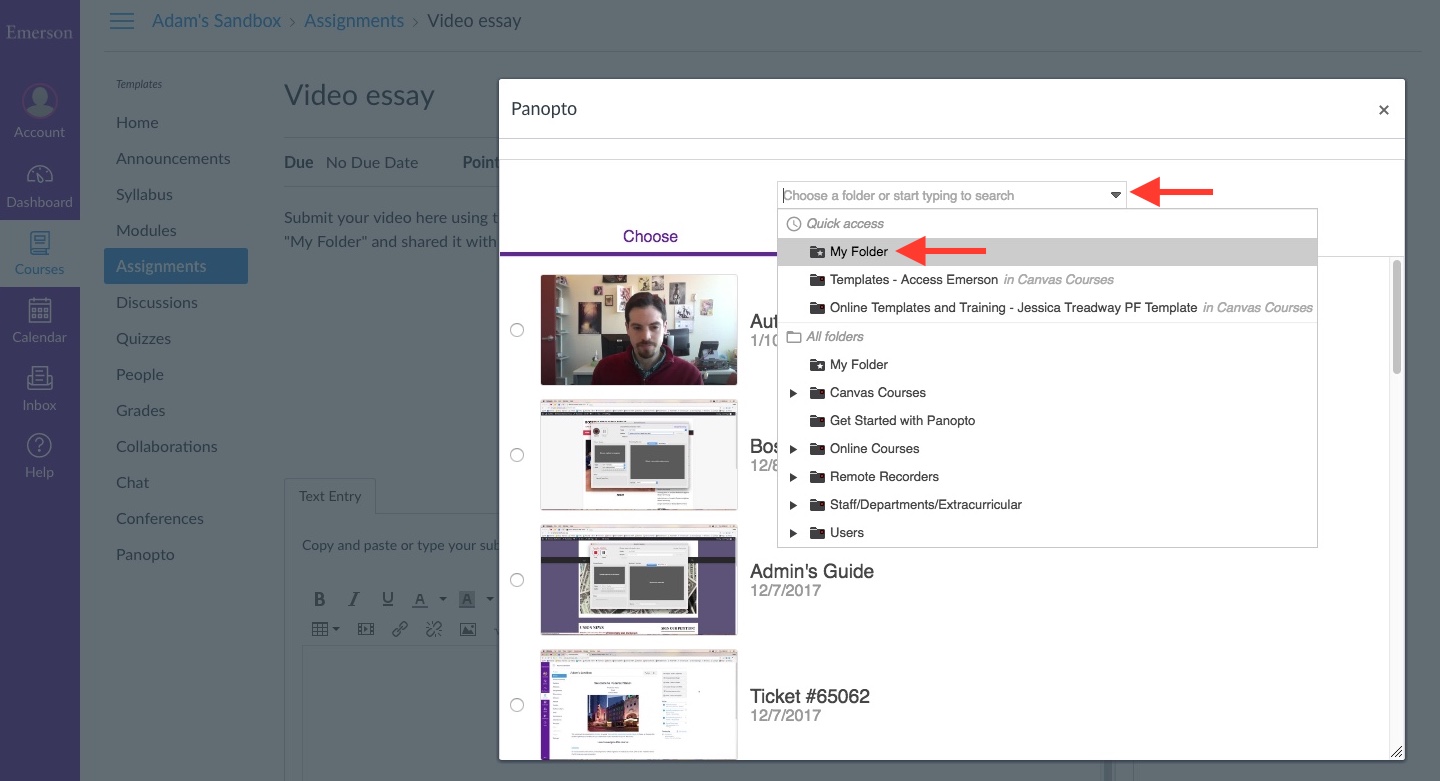Choose the Get Started with Panopto folder
The width and height of the screenshot is (1440, 781).
point(1048,421)
